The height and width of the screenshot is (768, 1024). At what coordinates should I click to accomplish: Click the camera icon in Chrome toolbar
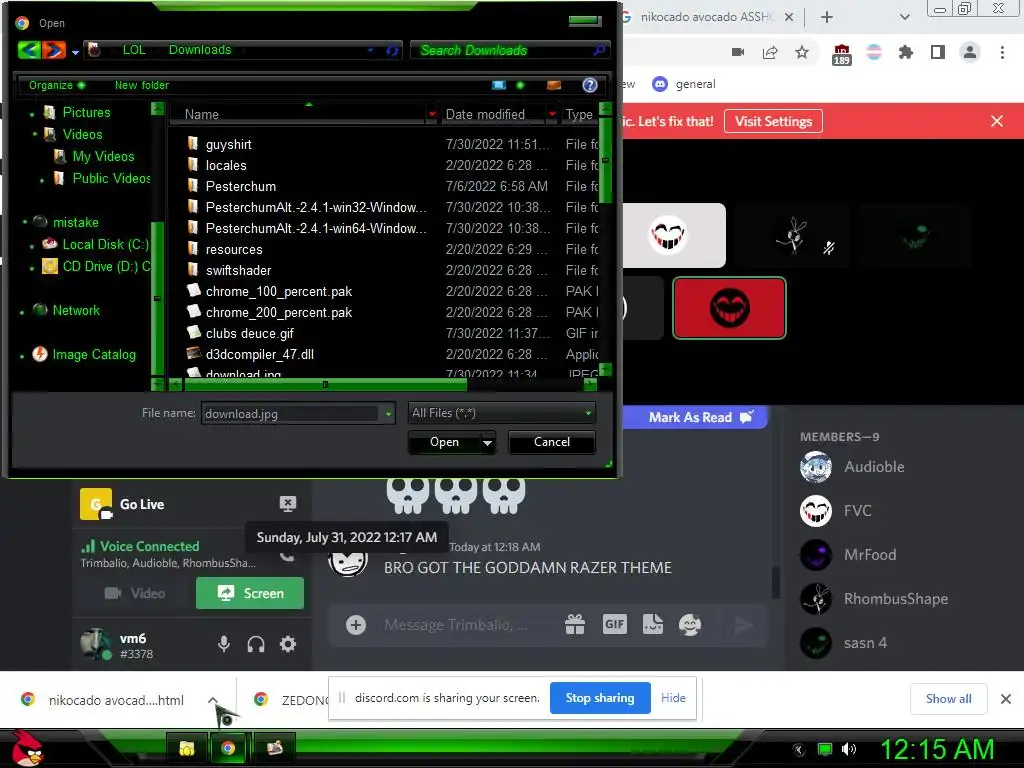(738, 52)
